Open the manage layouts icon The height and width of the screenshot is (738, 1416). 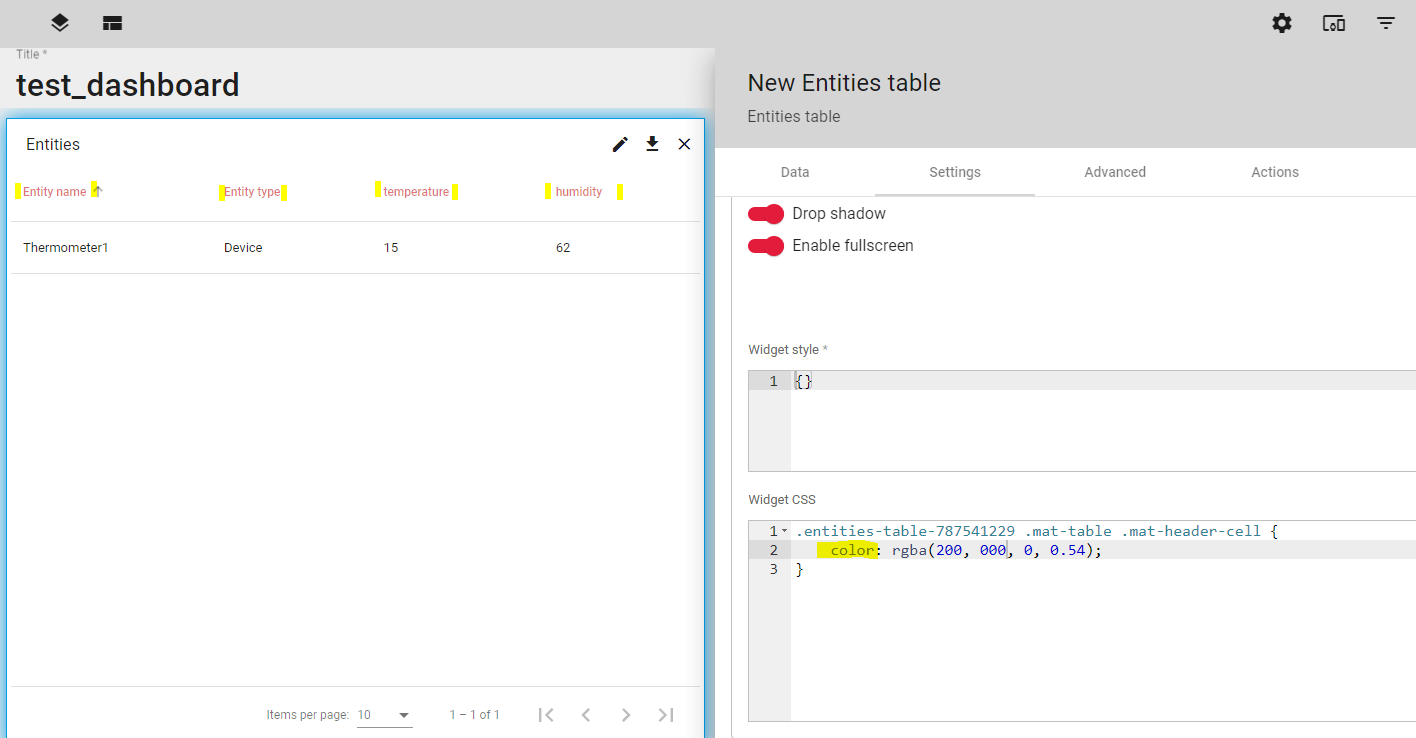112,23
